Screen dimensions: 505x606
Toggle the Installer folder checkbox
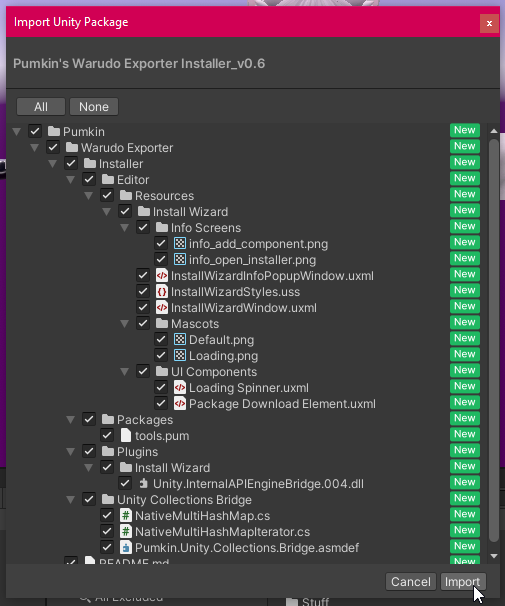tap(71, 163)
